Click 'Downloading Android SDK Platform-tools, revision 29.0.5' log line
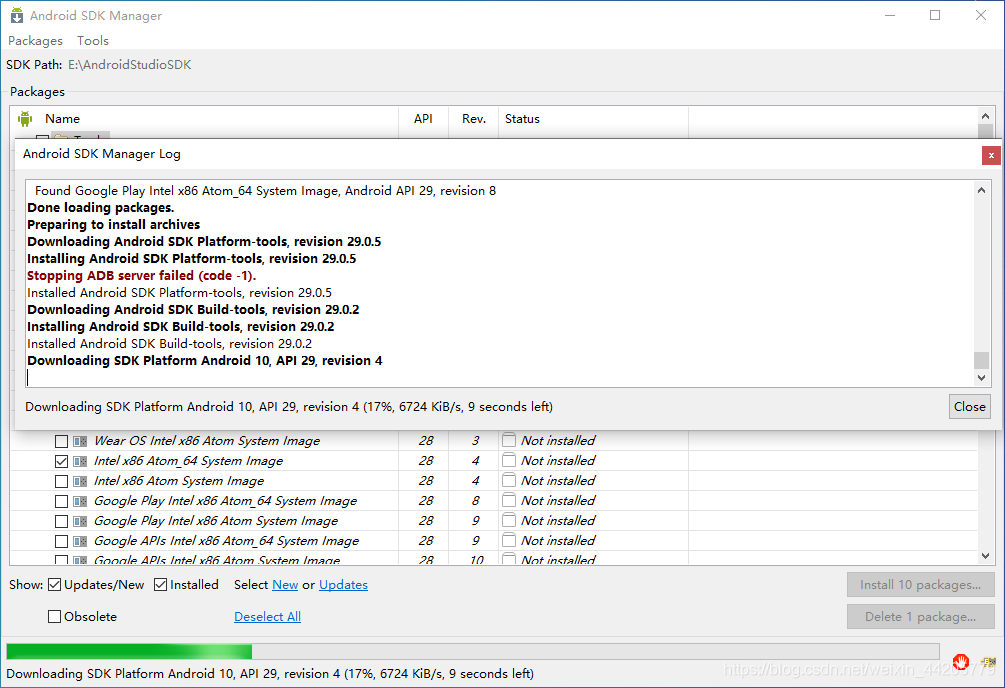Viewport: 1005px width, 688px height. tap(204, 242)
